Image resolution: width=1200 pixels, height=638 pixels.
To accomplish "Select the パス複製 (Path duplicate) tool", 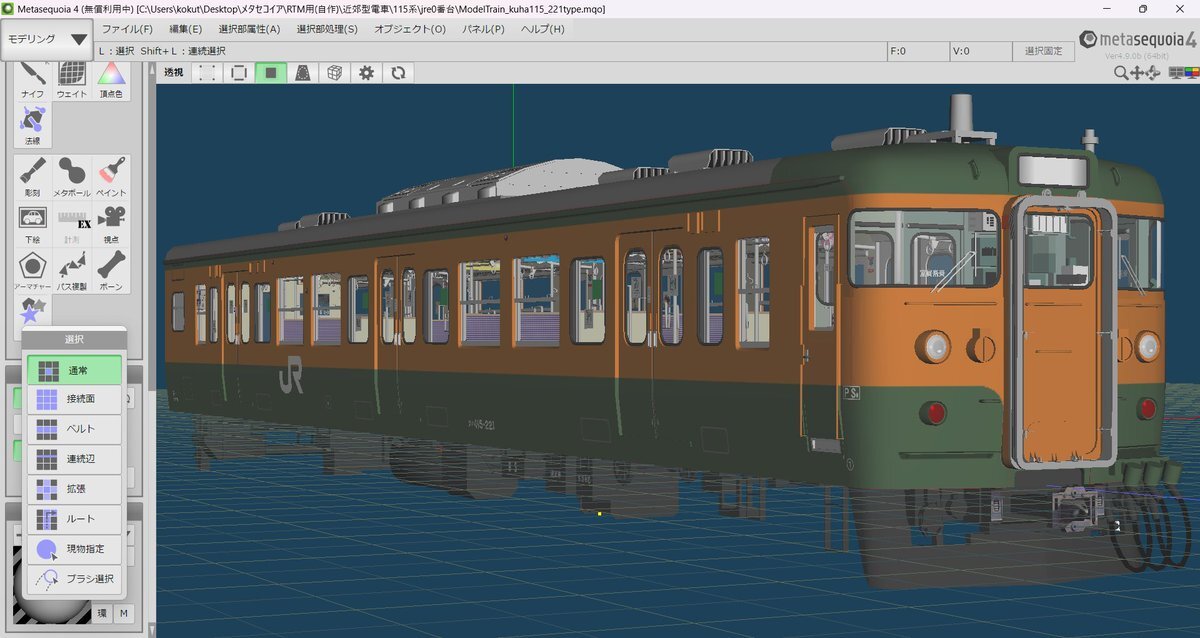I will coord(72,271).
